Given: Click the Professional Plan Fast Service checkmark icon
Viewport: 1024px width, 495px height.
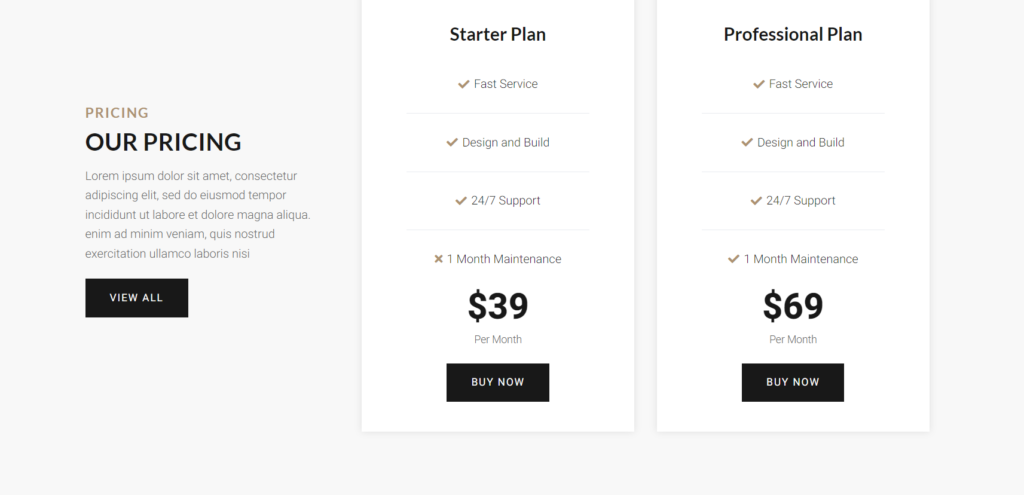Looking at the screenshot, I should 759,84.
